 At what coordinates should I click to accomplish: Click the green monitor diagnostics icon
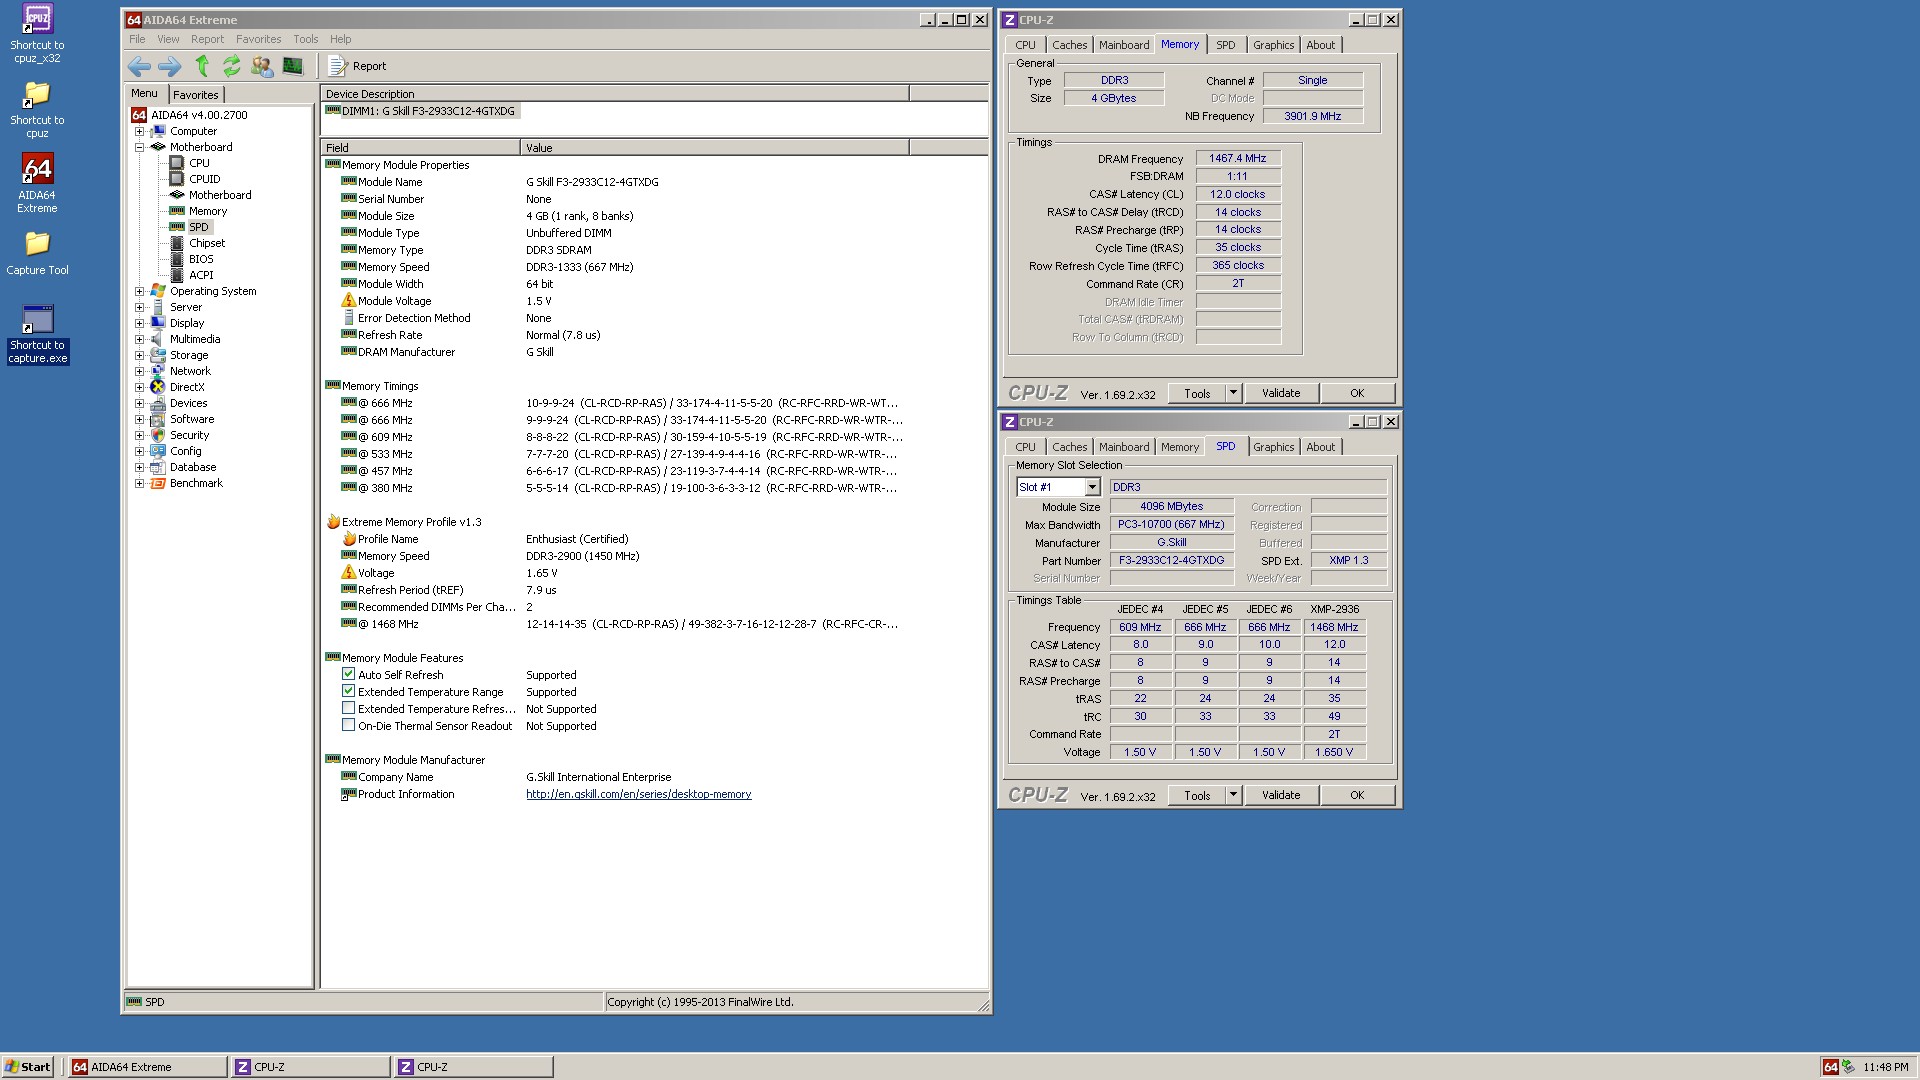293,66
